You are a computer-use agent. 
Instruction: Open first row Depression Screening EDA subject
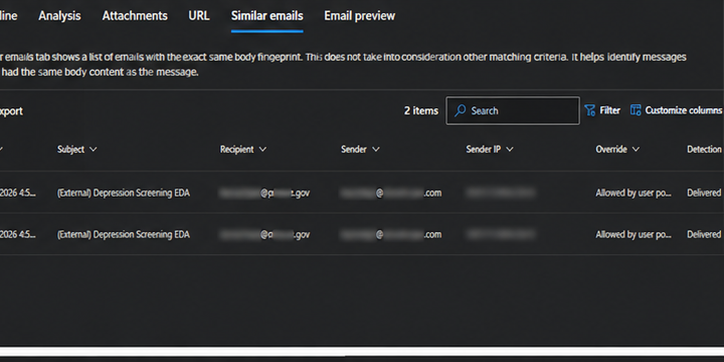pyautogui.click(x=123, y=193)
